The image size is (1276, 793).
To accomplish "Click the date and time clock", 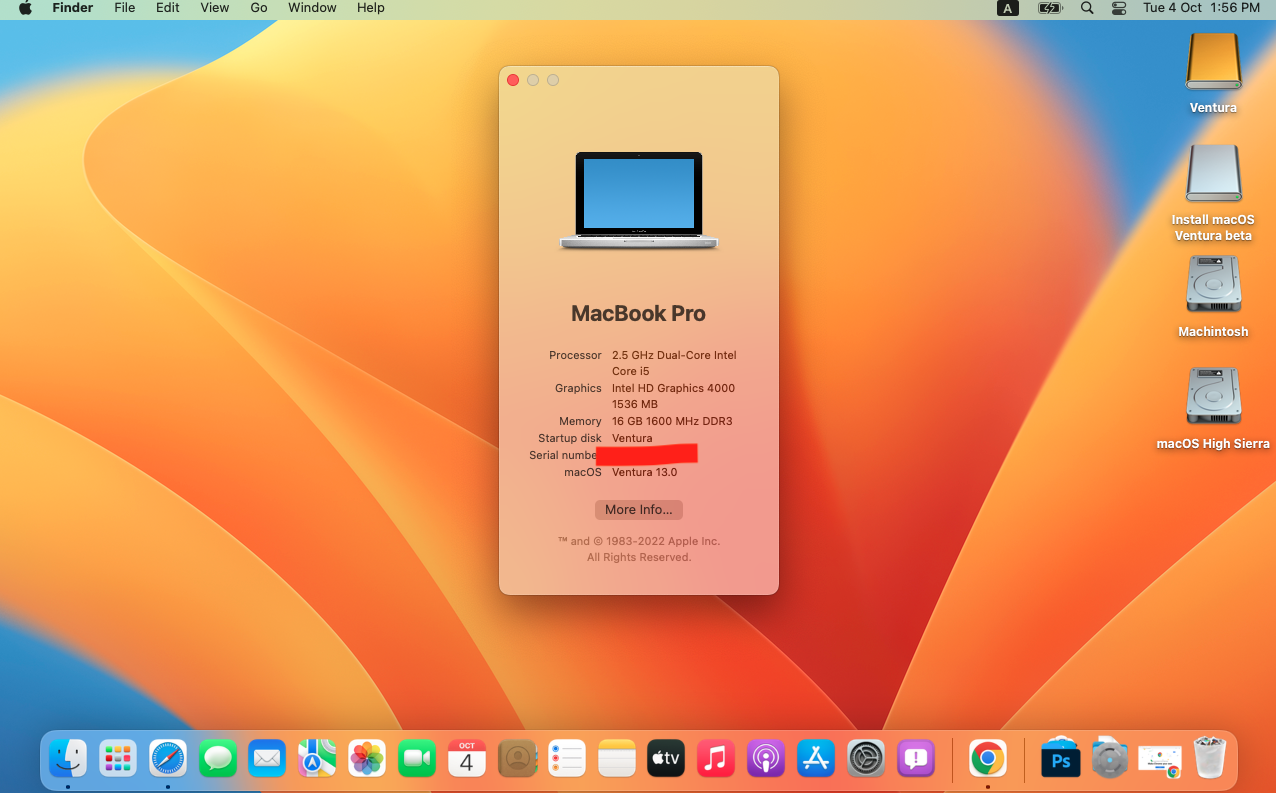I will click(1201, 8).
